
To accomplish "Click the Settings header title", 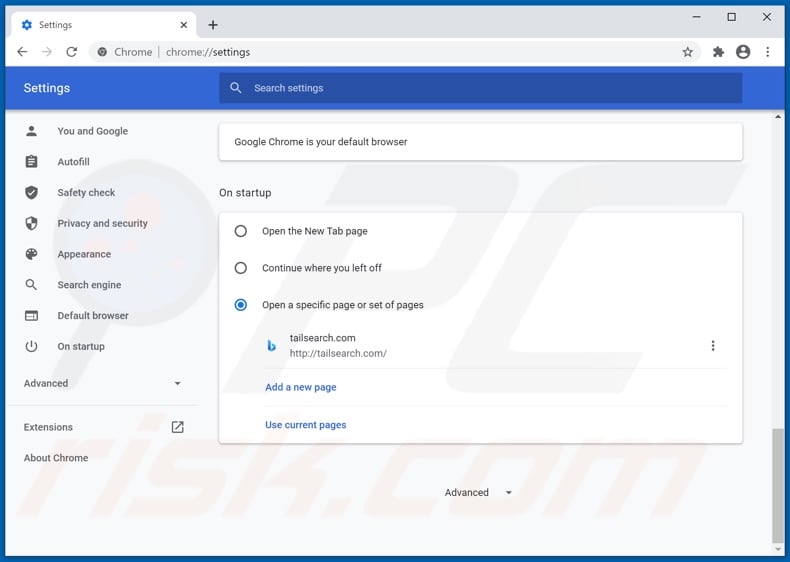I will click(47, 88).
